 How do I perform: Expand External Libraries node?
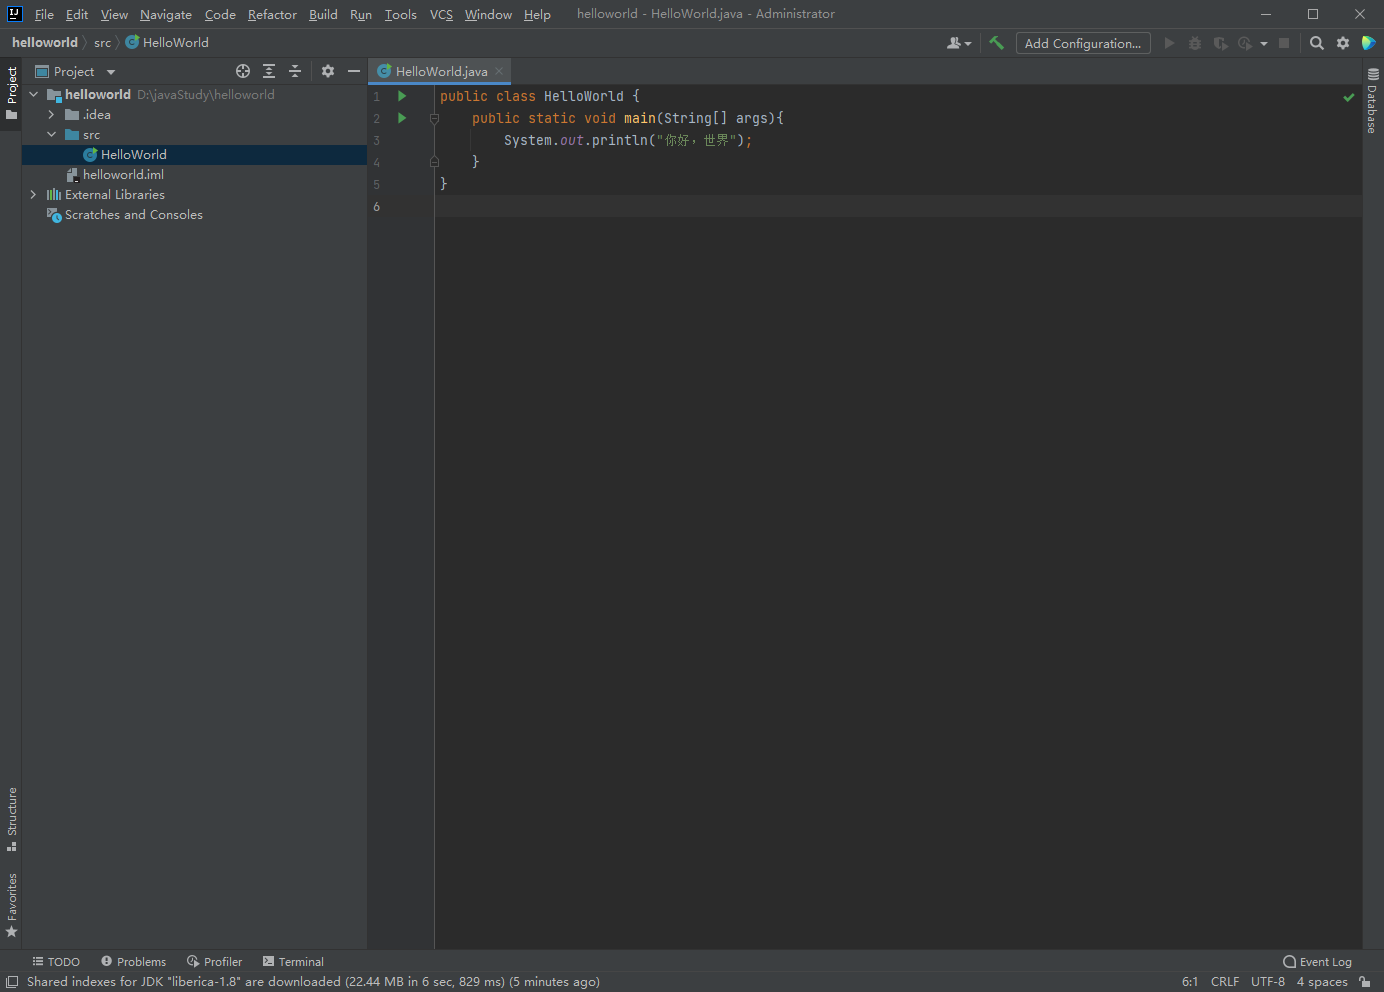point(33,195)
